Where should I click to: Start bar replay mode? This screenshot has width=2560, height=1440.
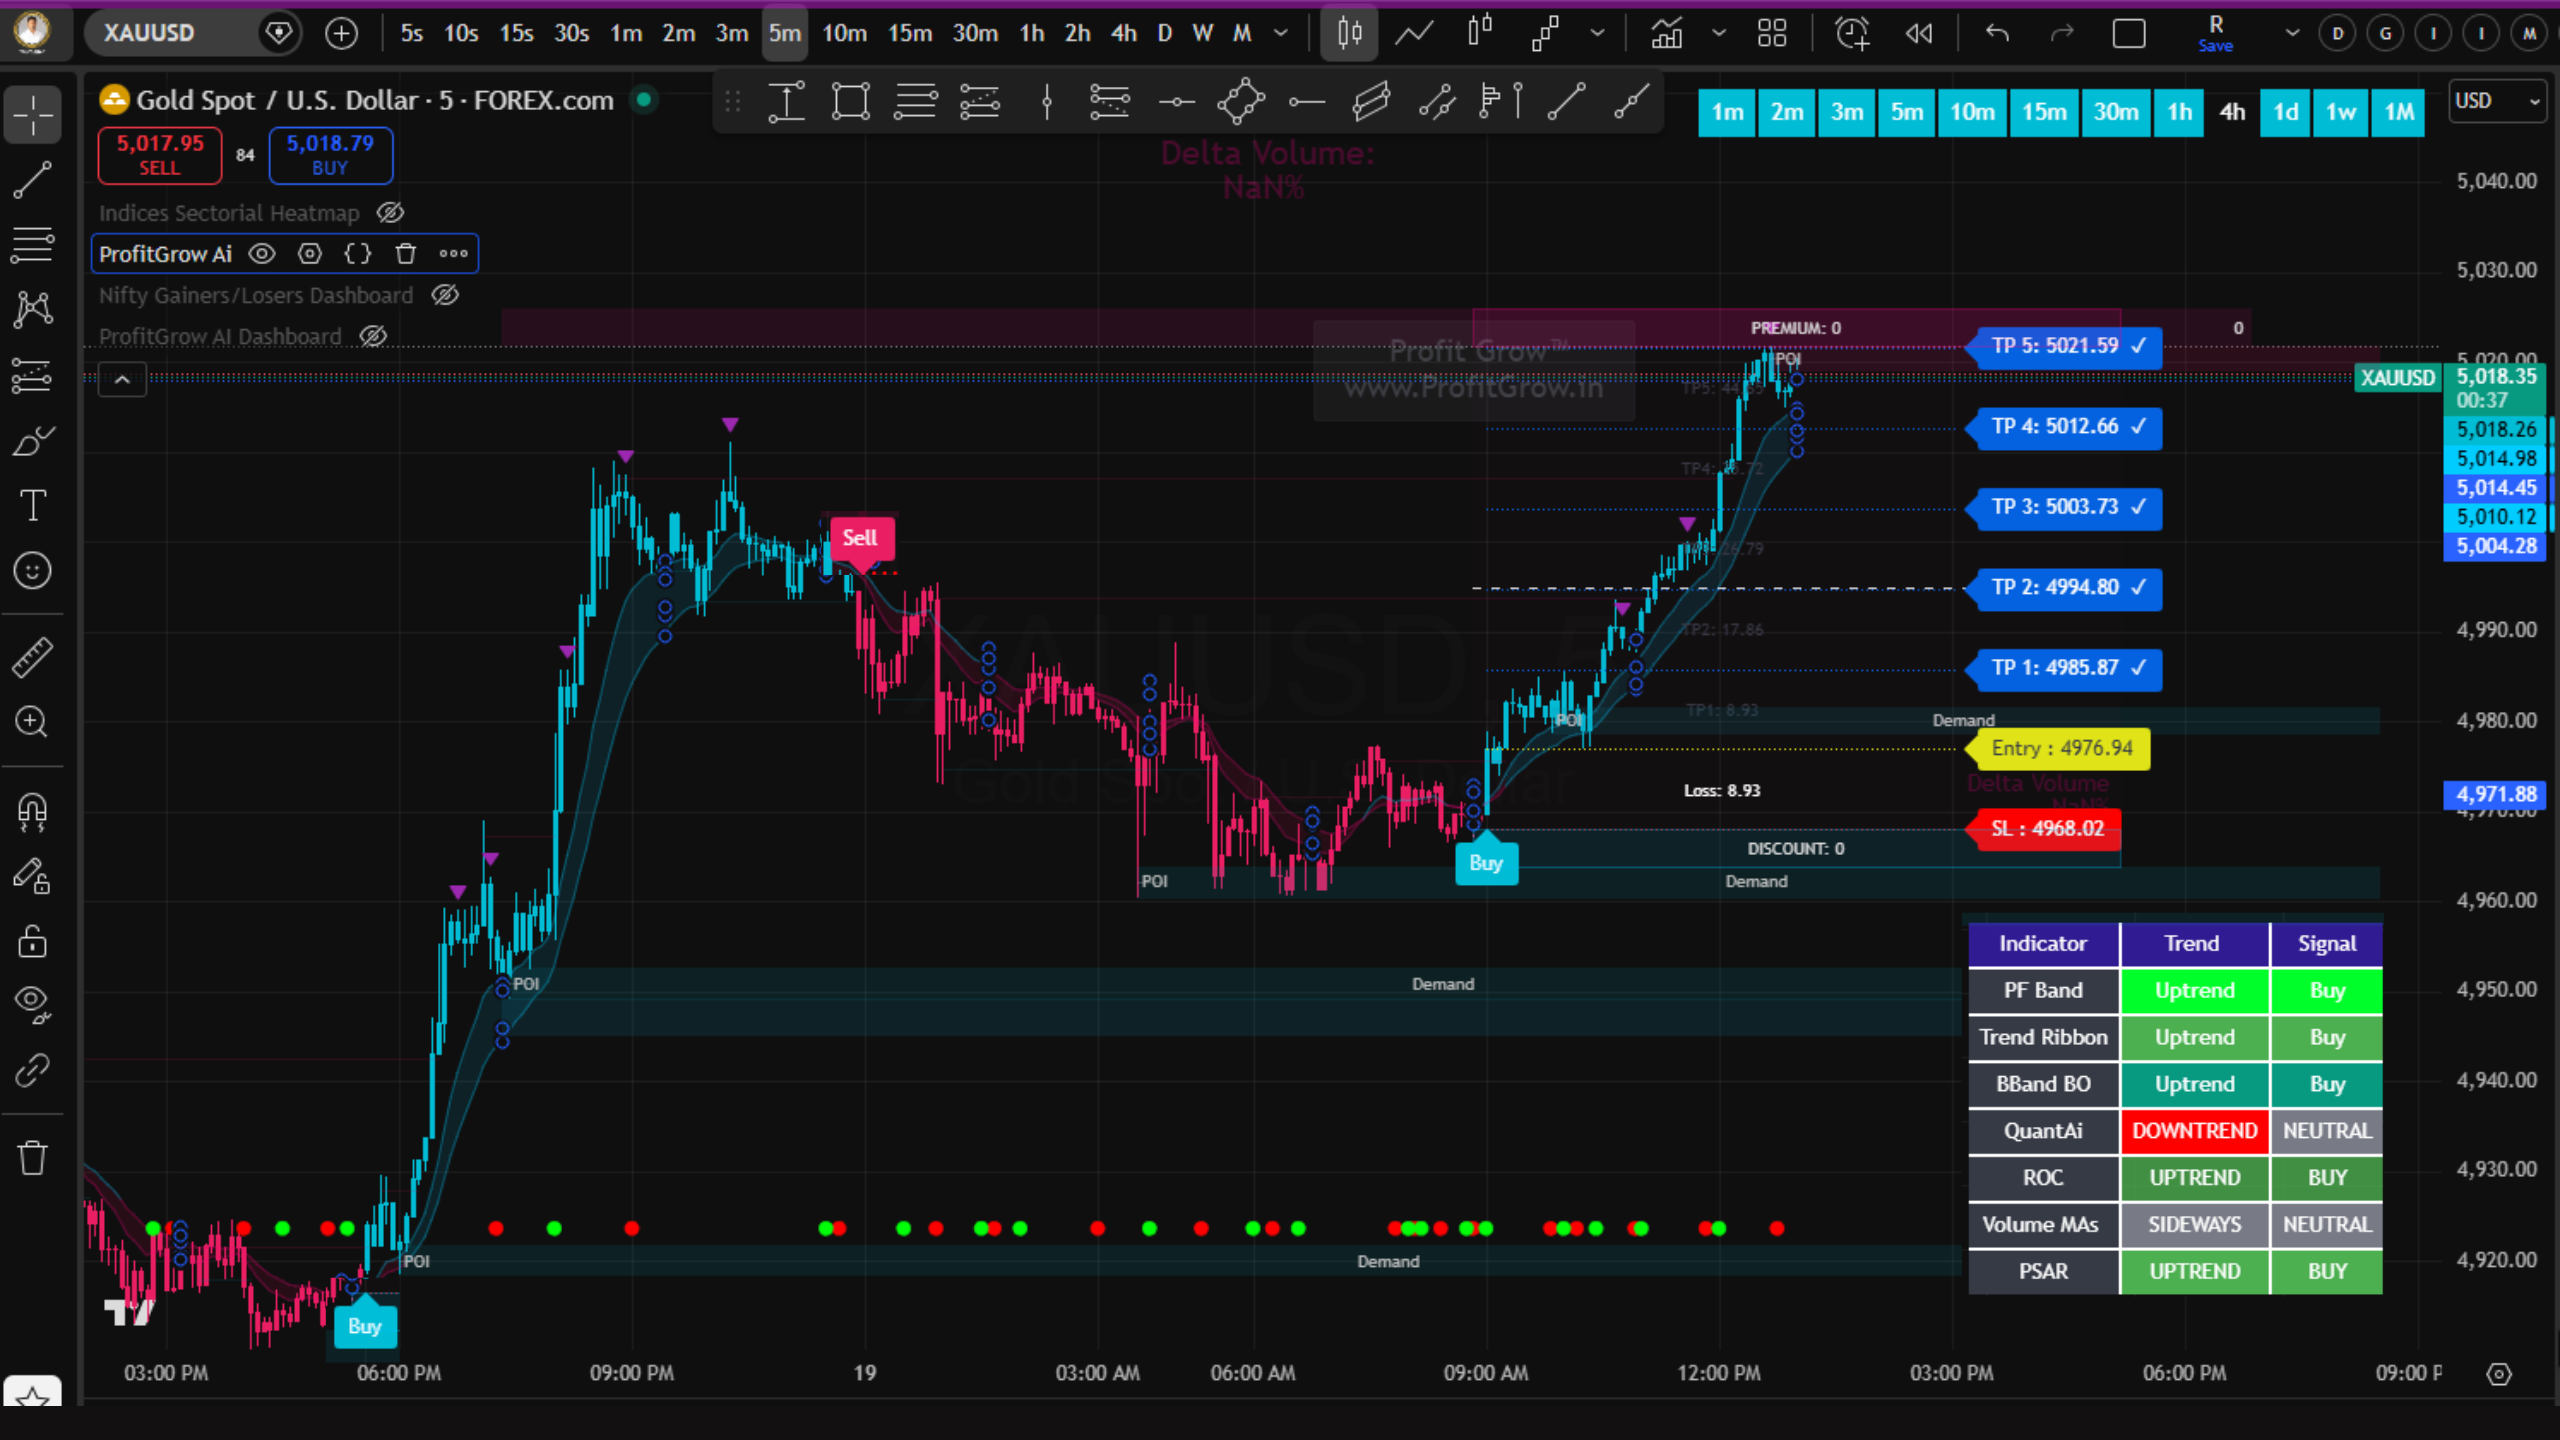pyautogui.click(x=1919, y=33)
